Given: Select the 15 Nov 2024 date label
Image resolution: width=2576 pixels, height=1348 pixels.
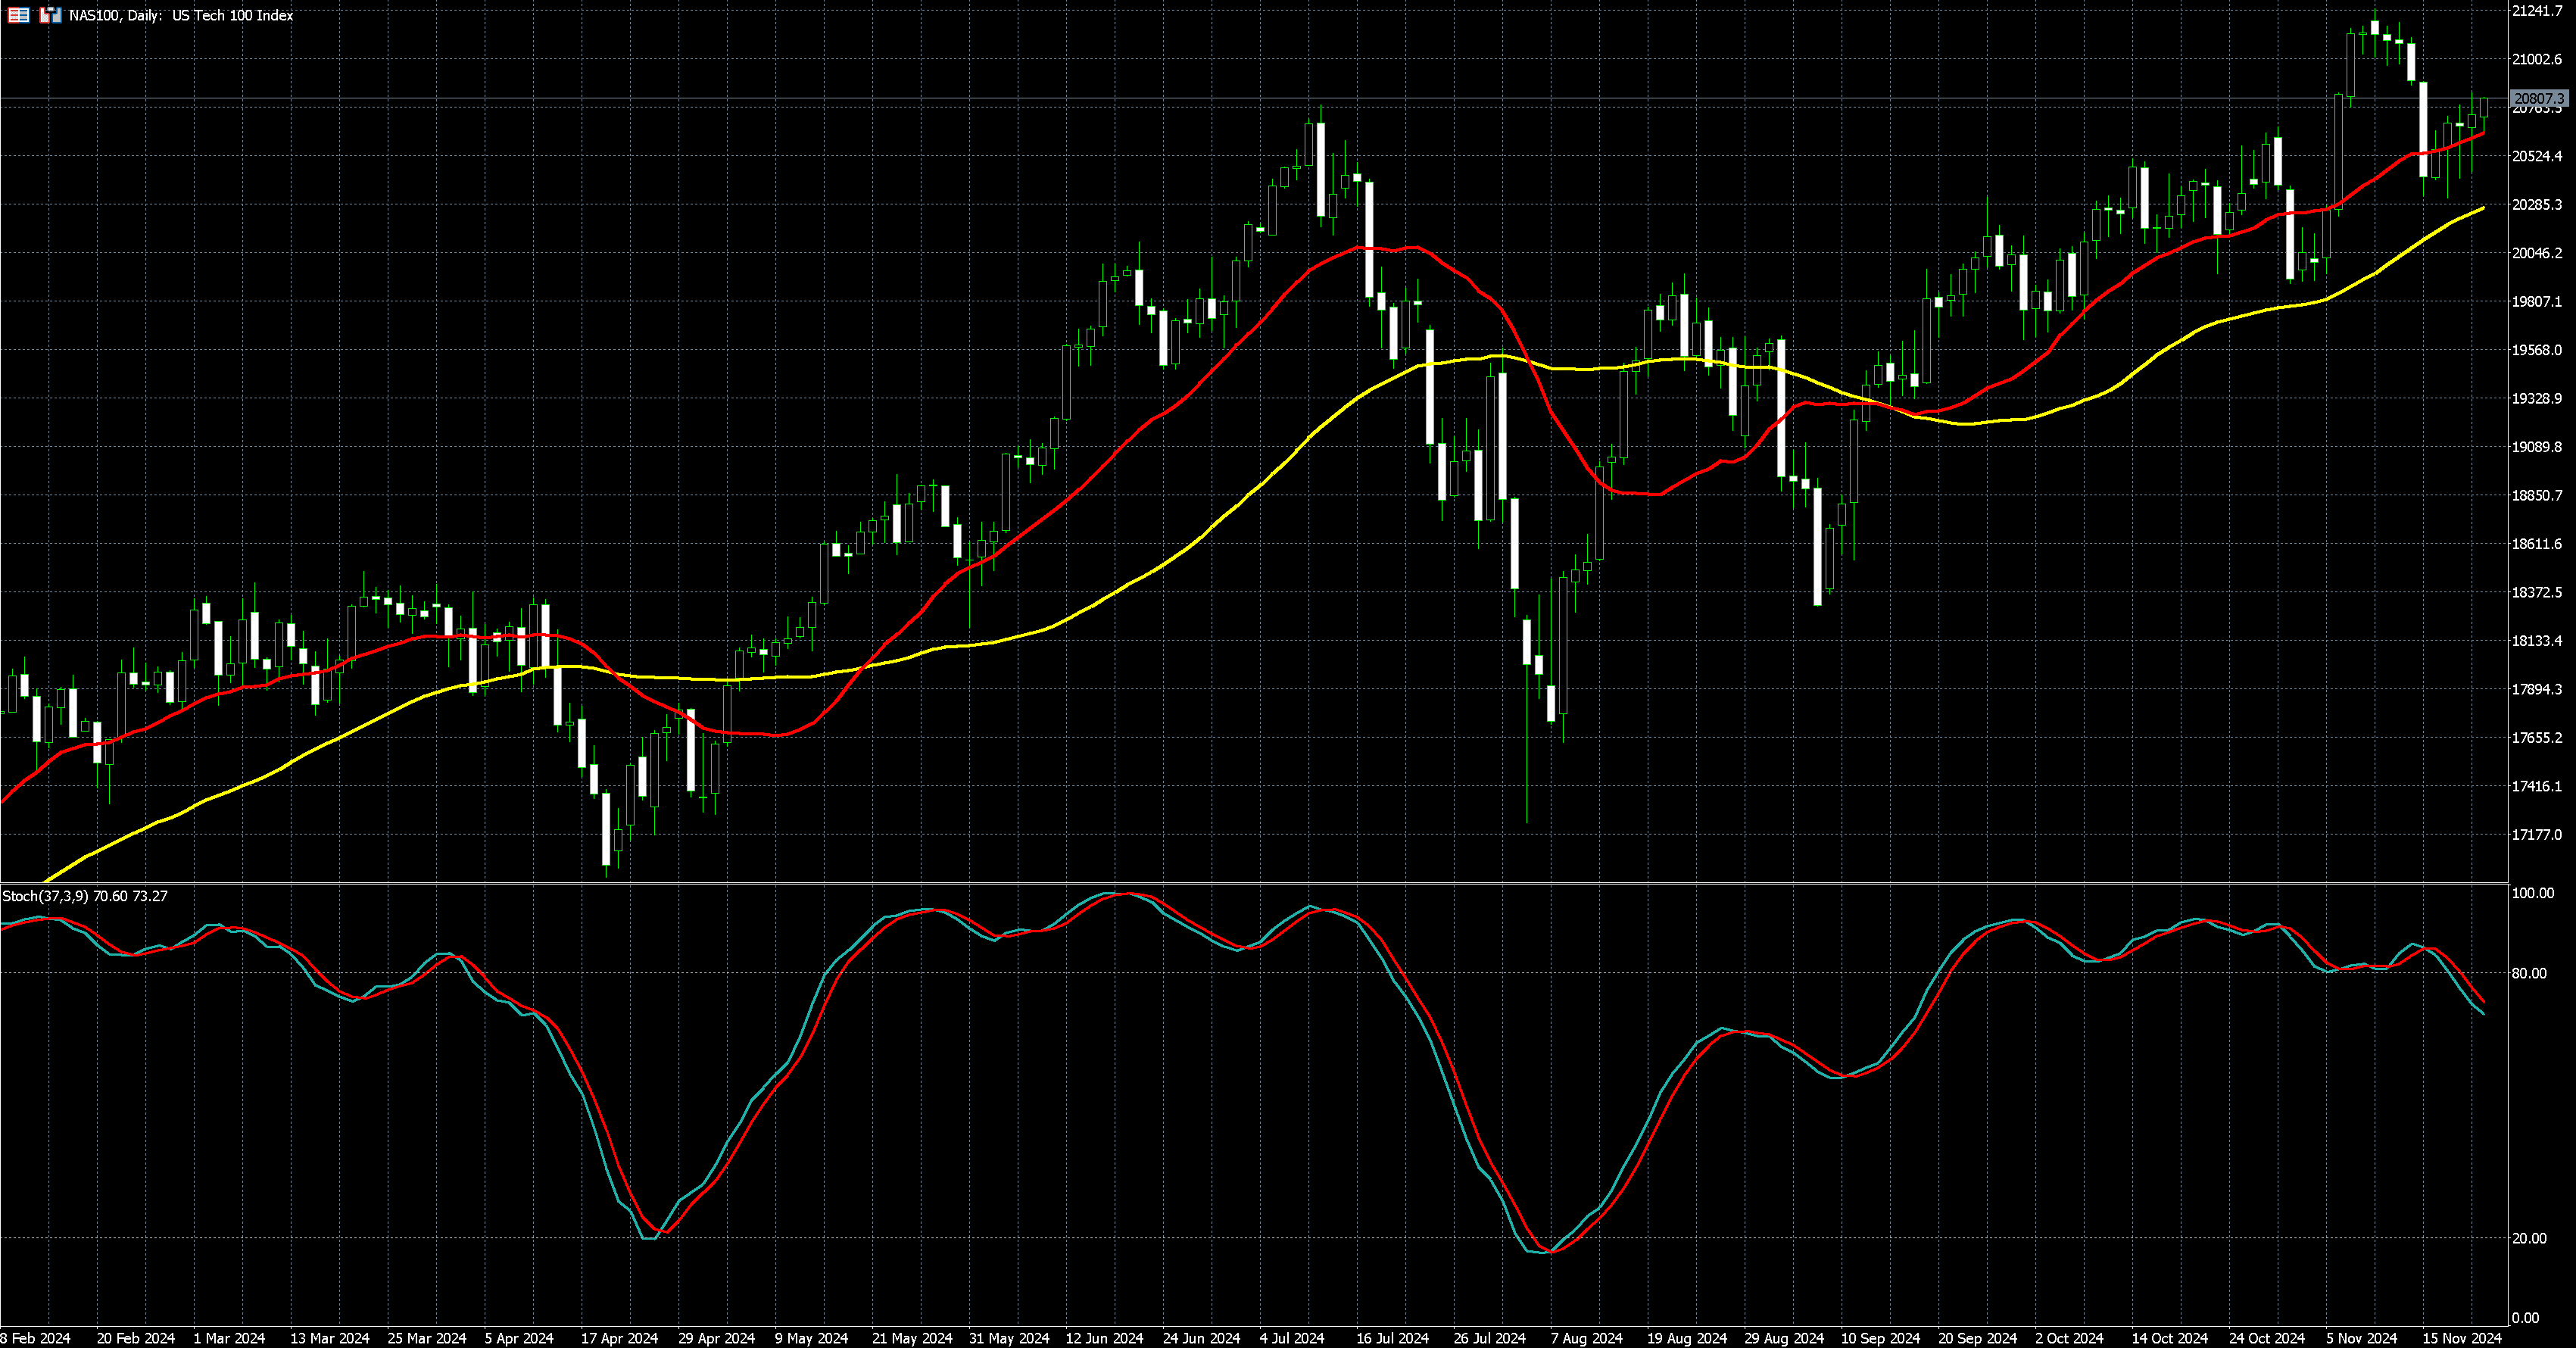Looking at the screenshot, I should [x=2460, y=1338].
